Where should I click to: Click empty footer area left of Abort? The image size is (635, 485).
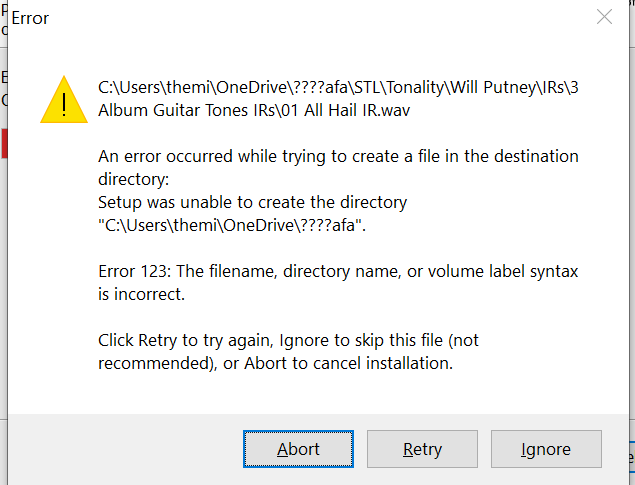120,449
